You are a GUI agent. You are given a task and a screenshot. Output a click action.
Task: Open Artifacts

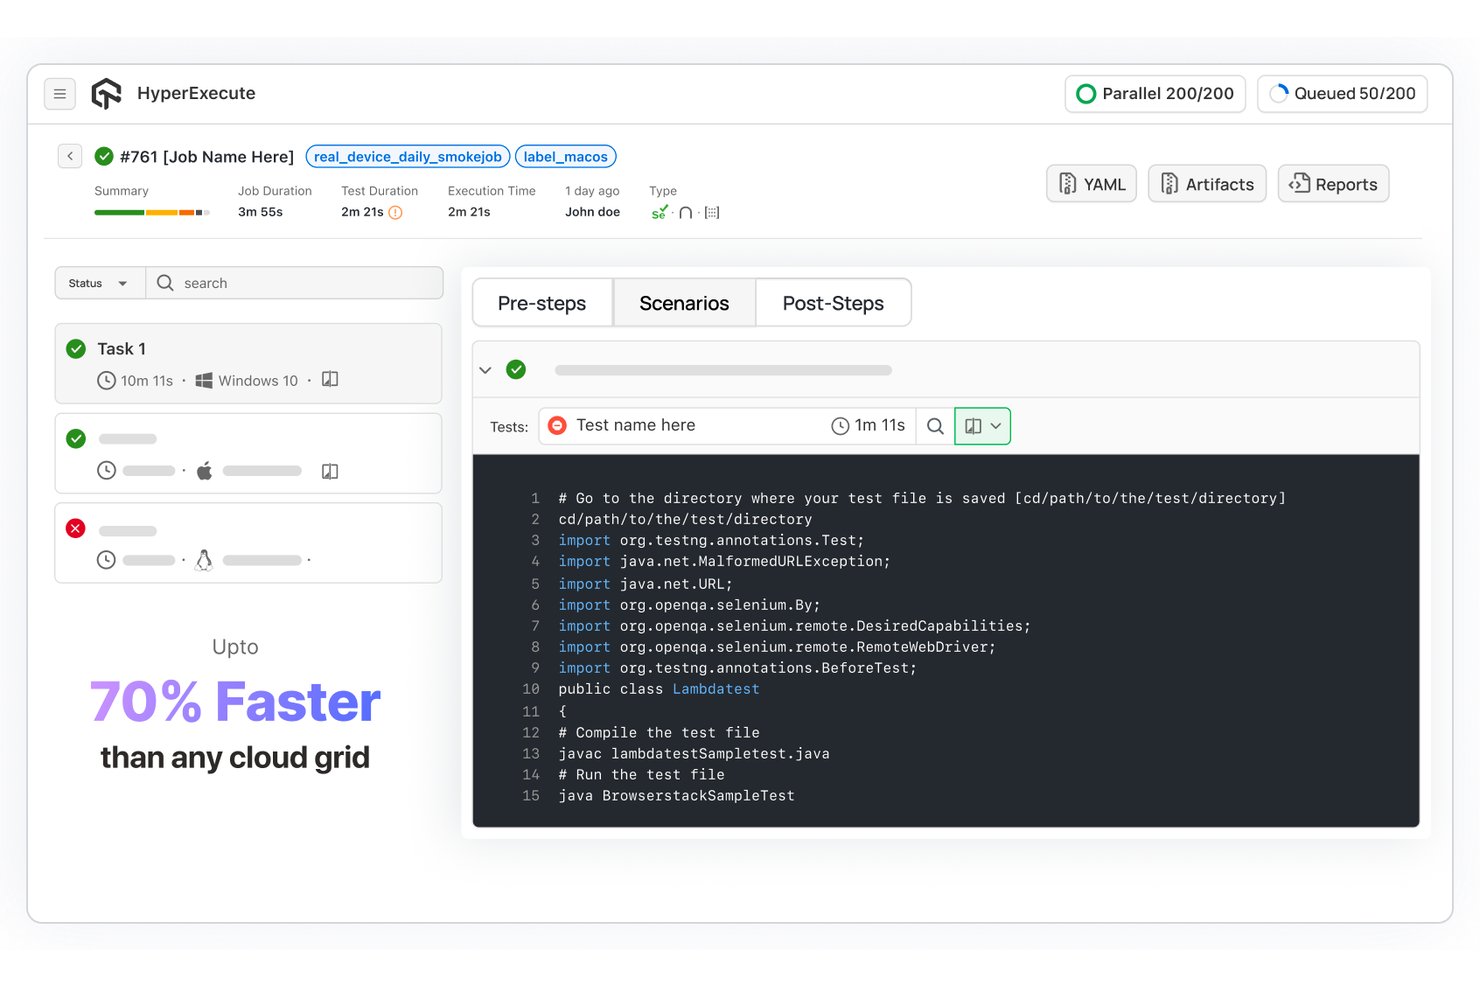tap(1208, 184)
